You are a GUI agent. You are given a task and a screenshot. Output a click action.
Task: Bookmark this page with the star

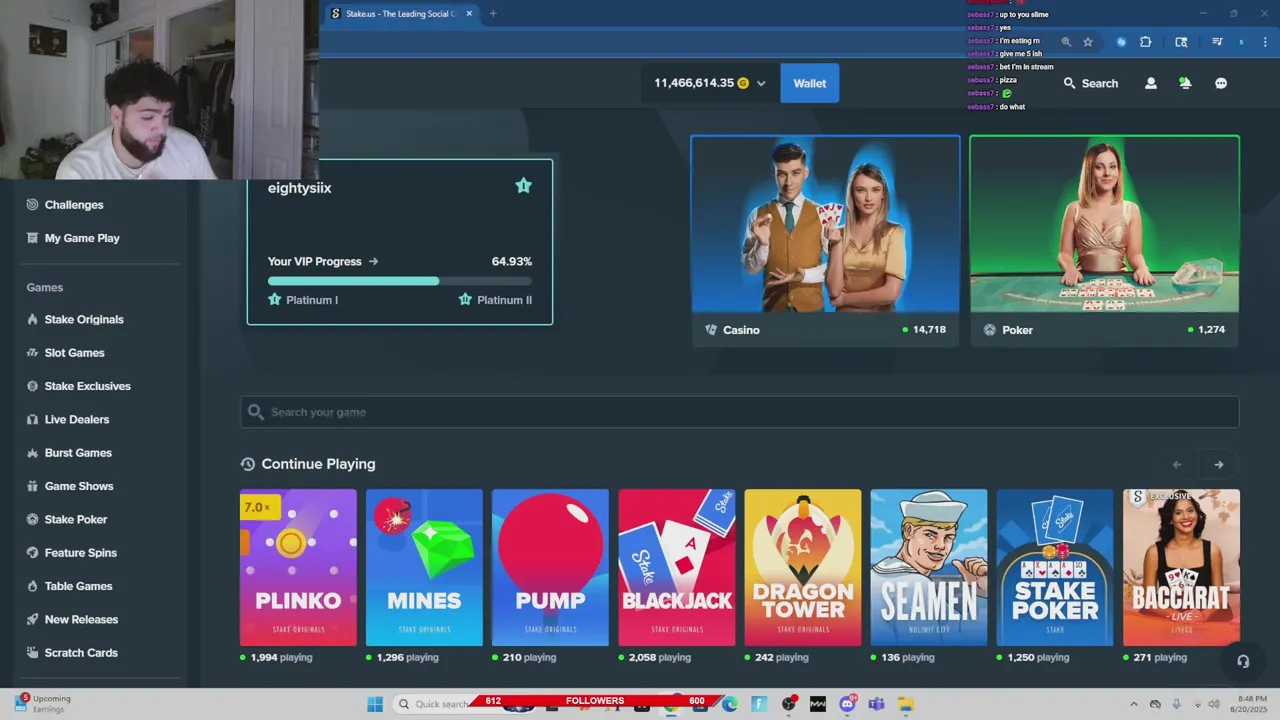tap(1088, 42)
